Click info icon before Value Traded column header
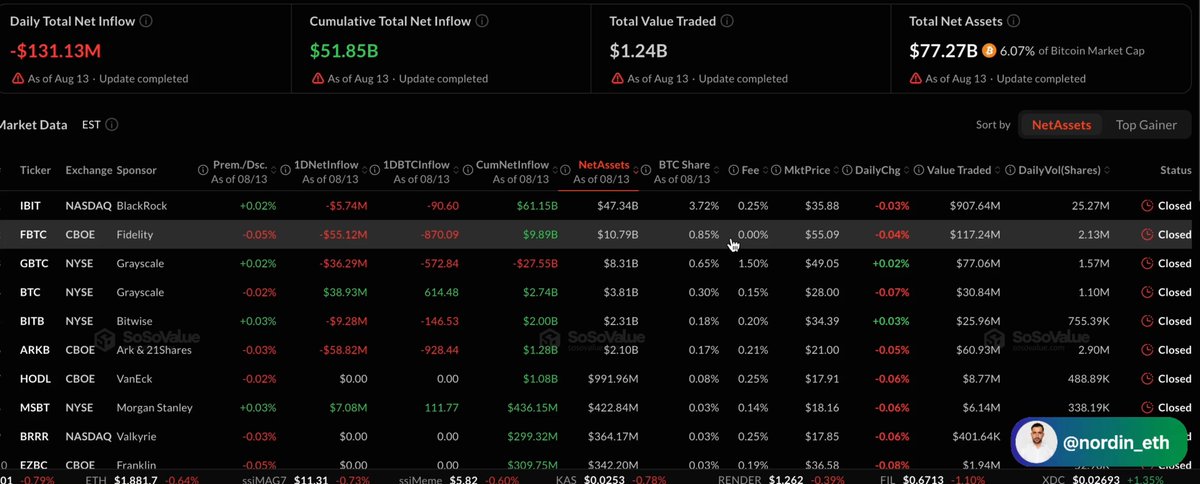 [x=918, y=170]
